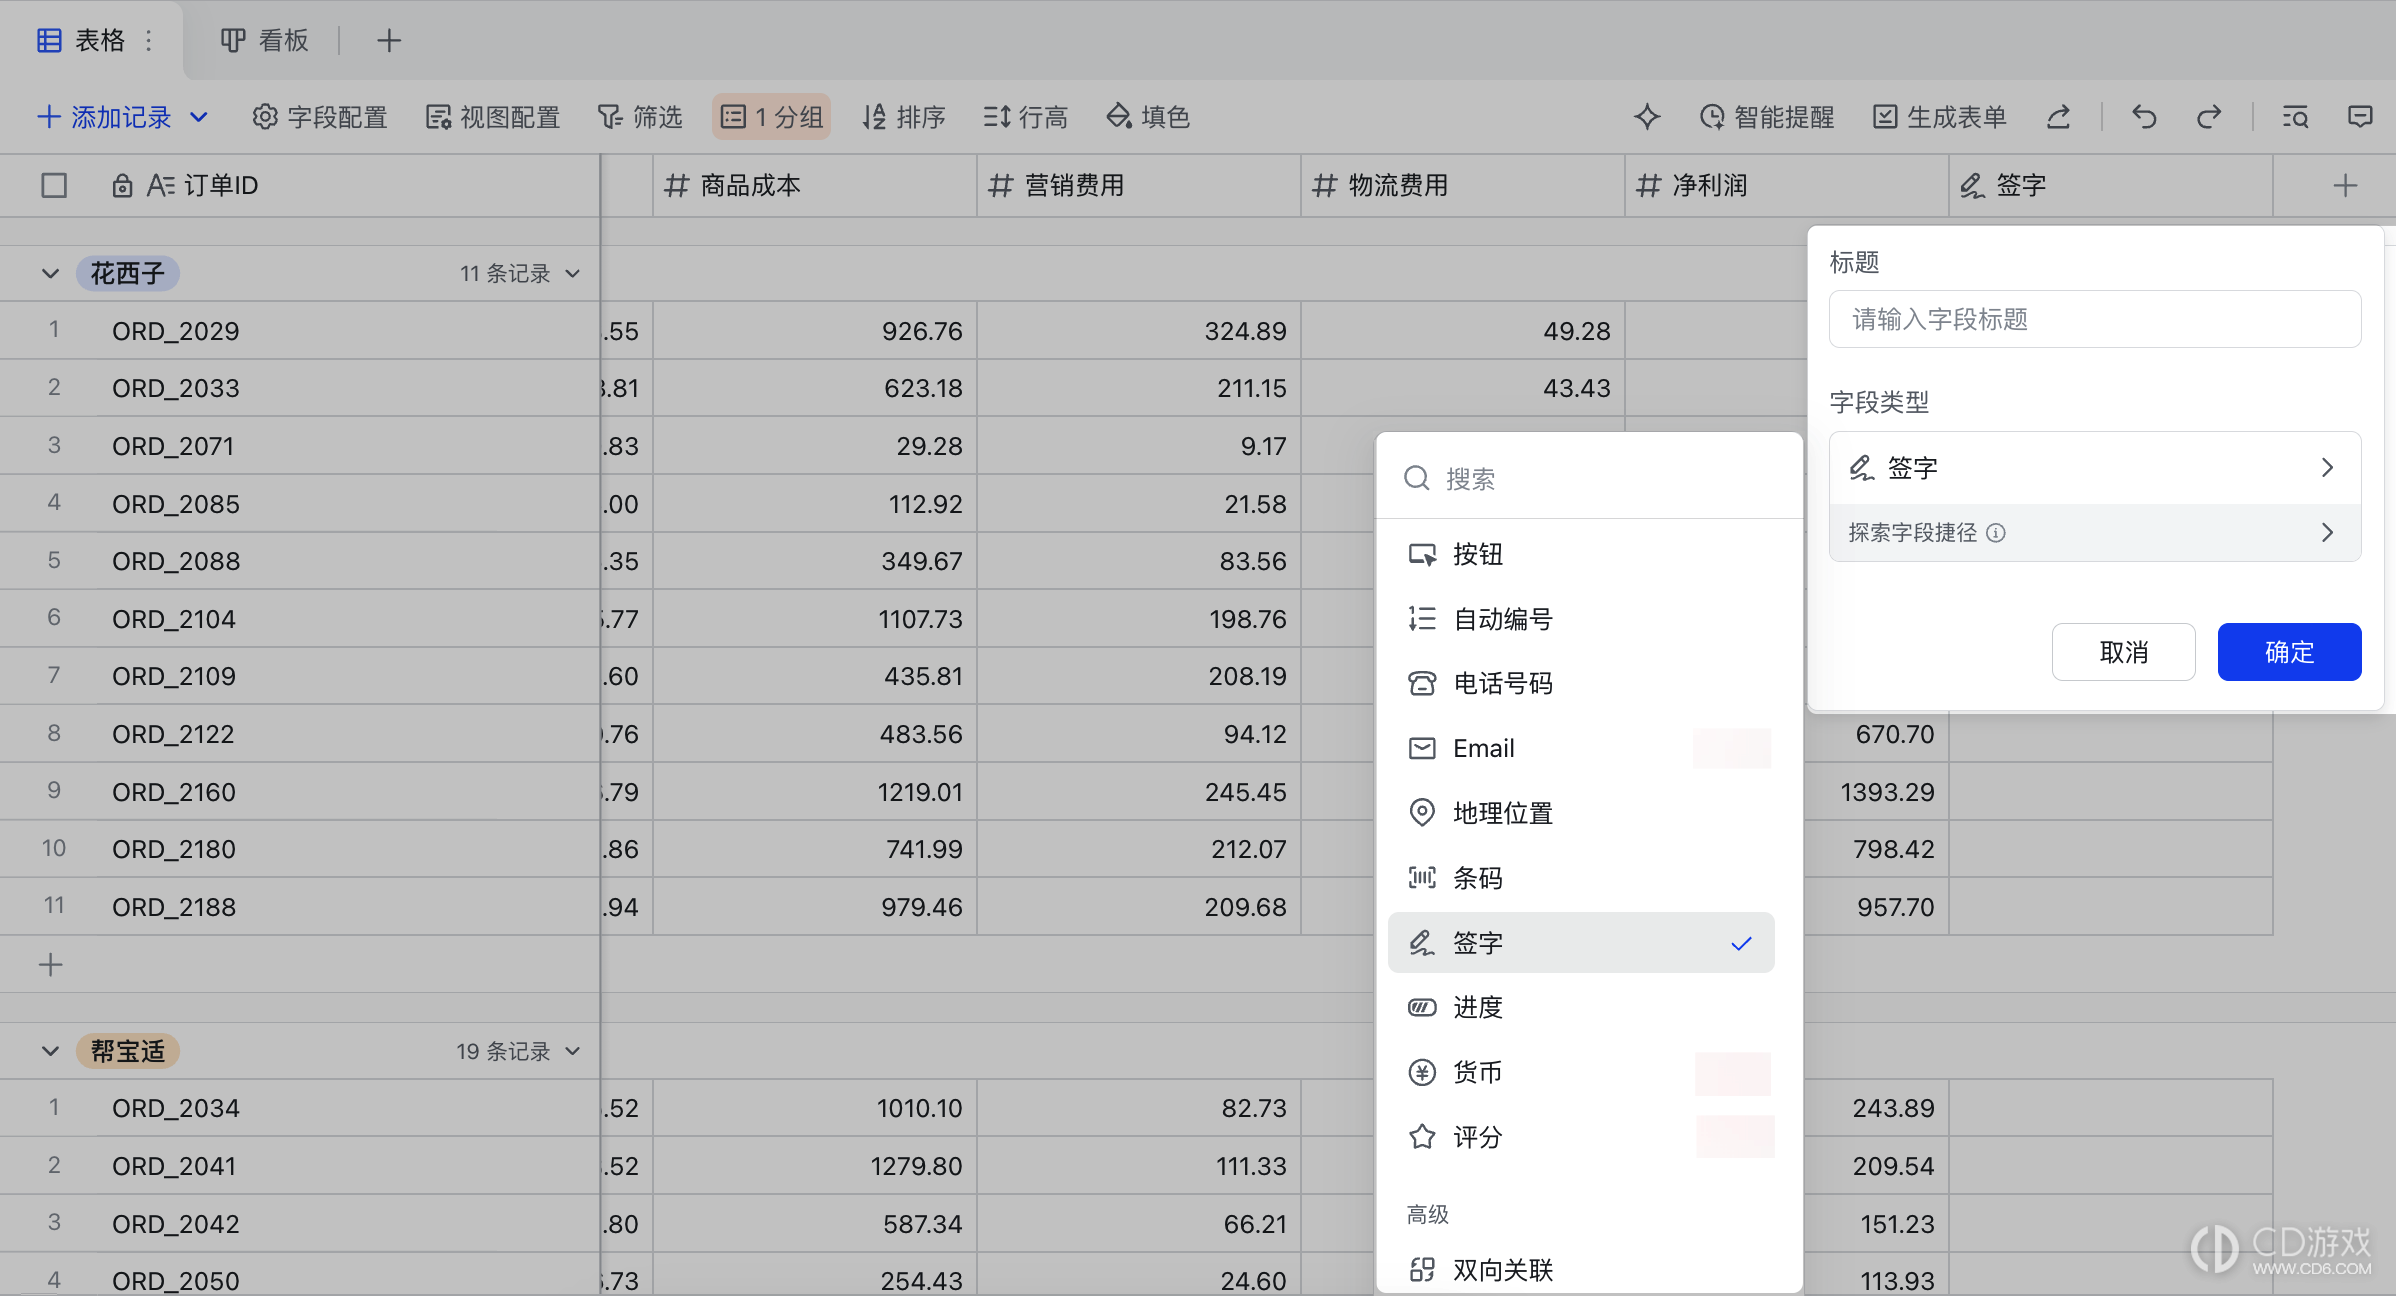Open the search records icon
Image resolution: width=2396 pixels, height=1296 pixels.
click(x=2295, y=117)
